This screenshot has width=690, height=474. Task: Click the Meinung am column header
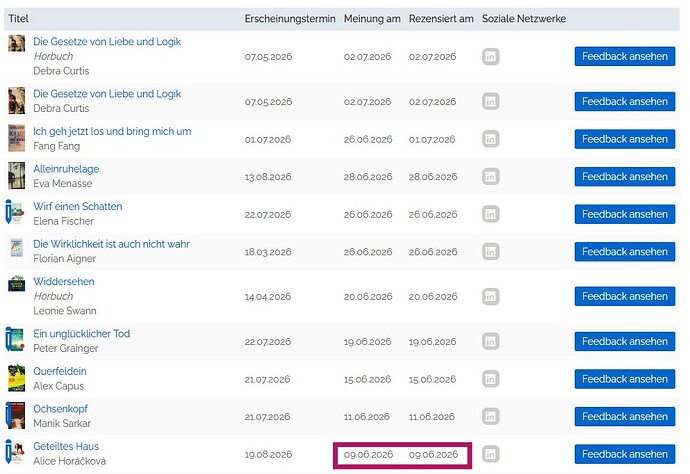(x=372, y=18)
